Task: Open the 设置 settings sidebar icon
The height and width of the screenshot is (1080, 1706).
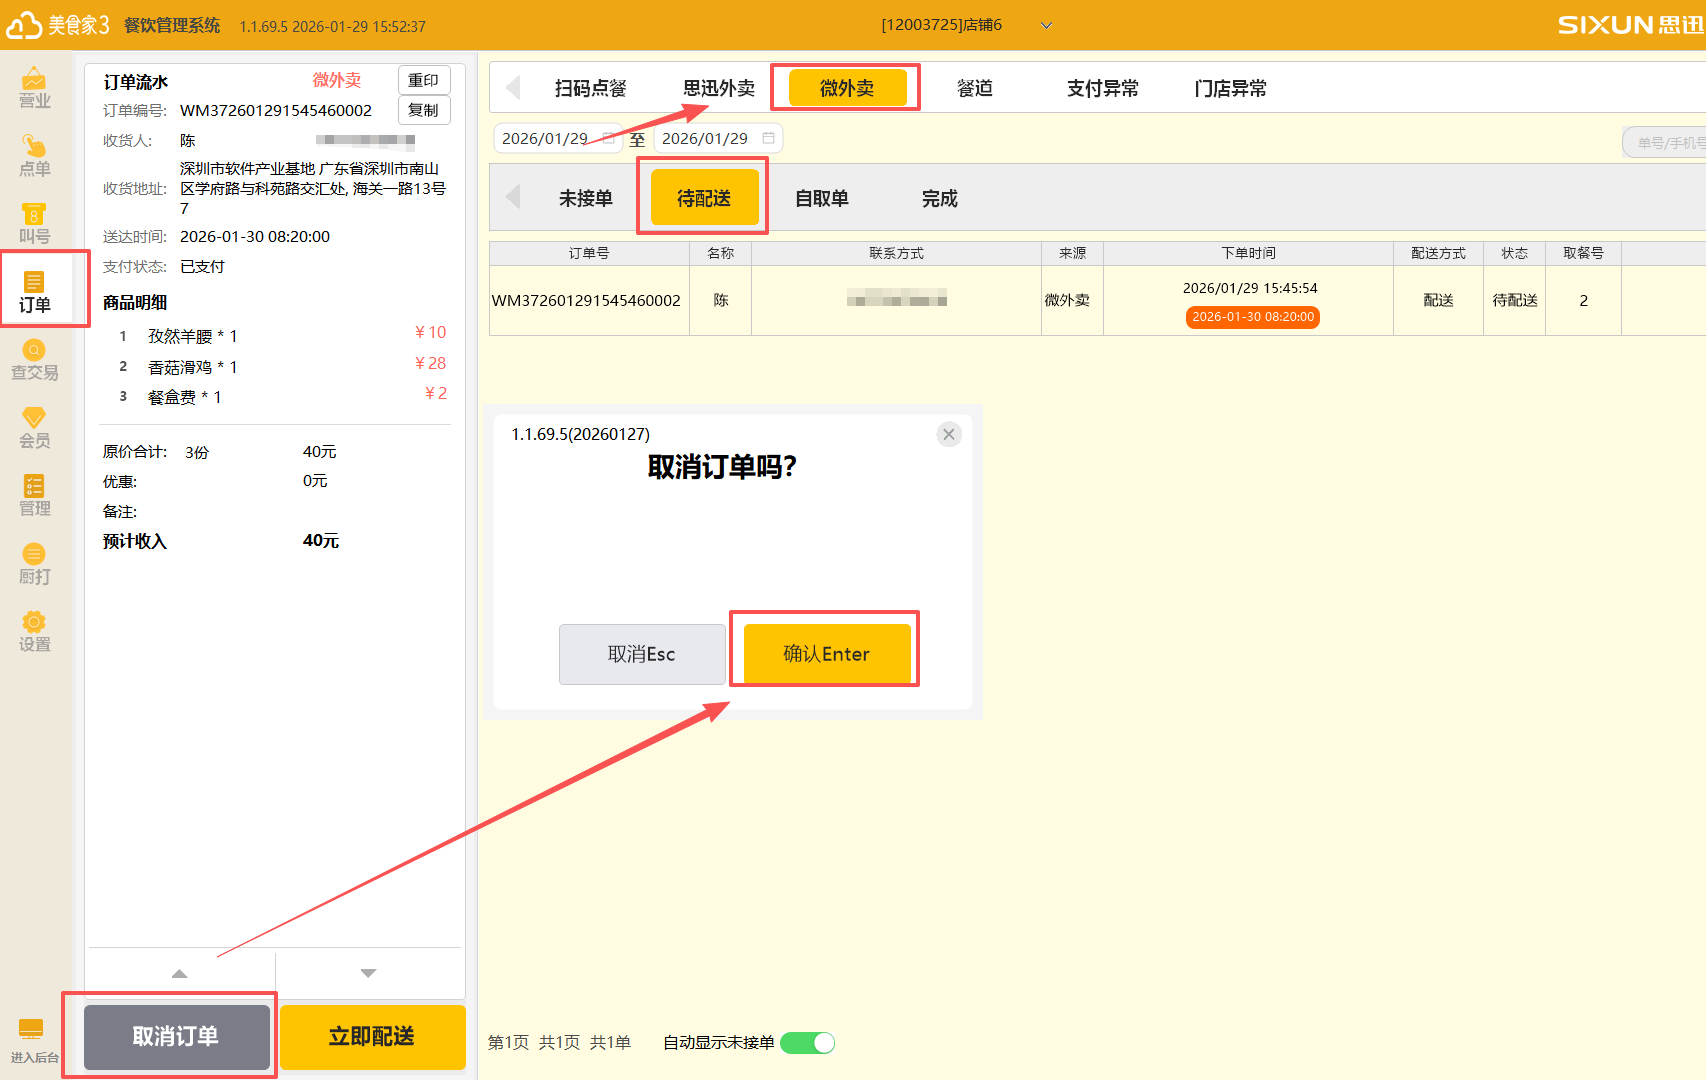Action: coord(34,632)
